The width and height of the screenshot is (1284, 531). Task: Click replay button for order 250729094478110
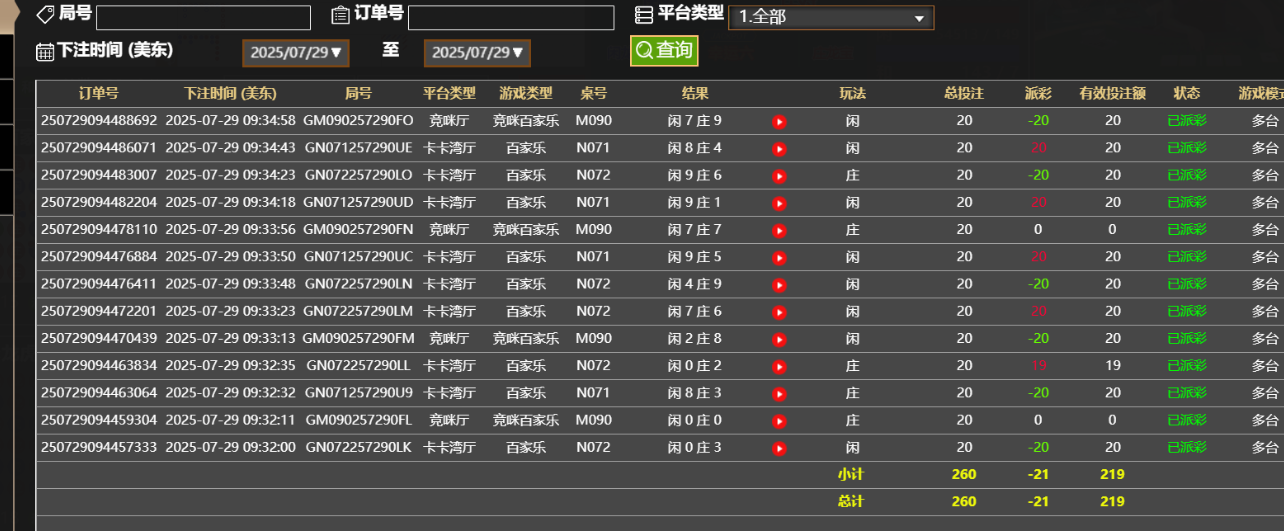(x=779, y=230)
